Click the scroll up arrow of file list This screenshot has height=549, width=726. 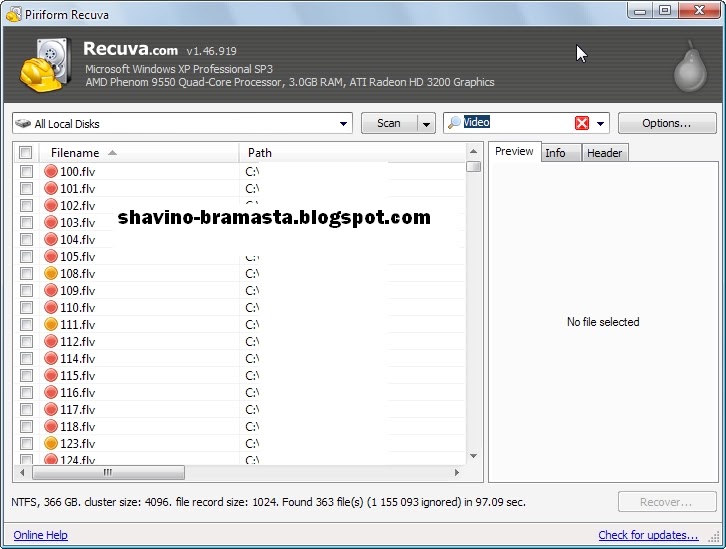pyautogui.click(x=474, y=151)
